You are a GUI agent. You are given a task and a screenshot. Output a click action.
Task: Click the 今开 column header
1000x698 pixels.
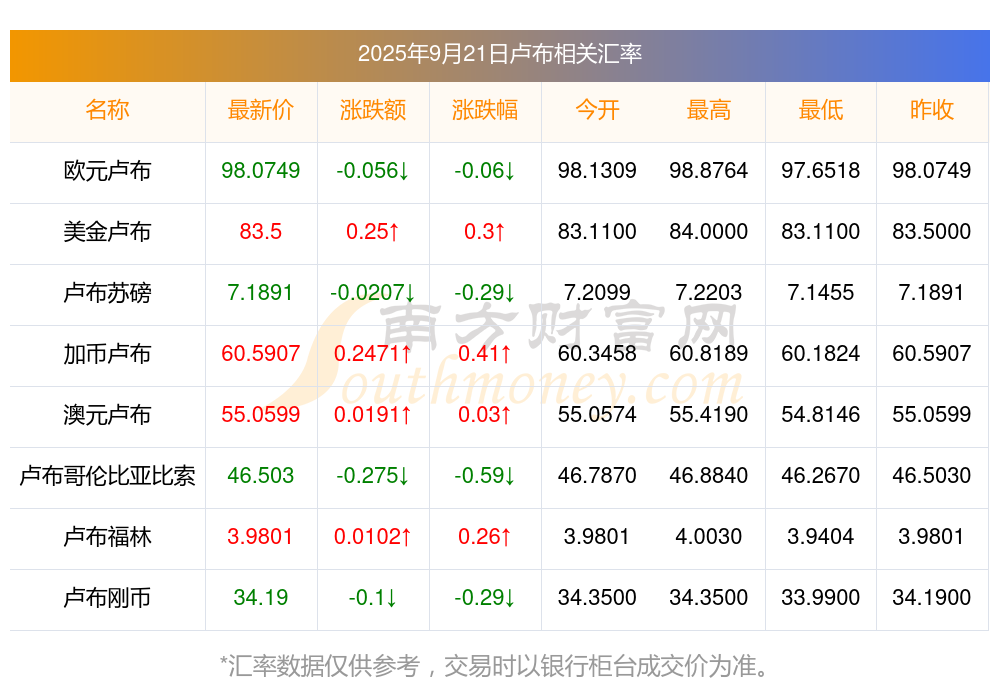point(597,110)
